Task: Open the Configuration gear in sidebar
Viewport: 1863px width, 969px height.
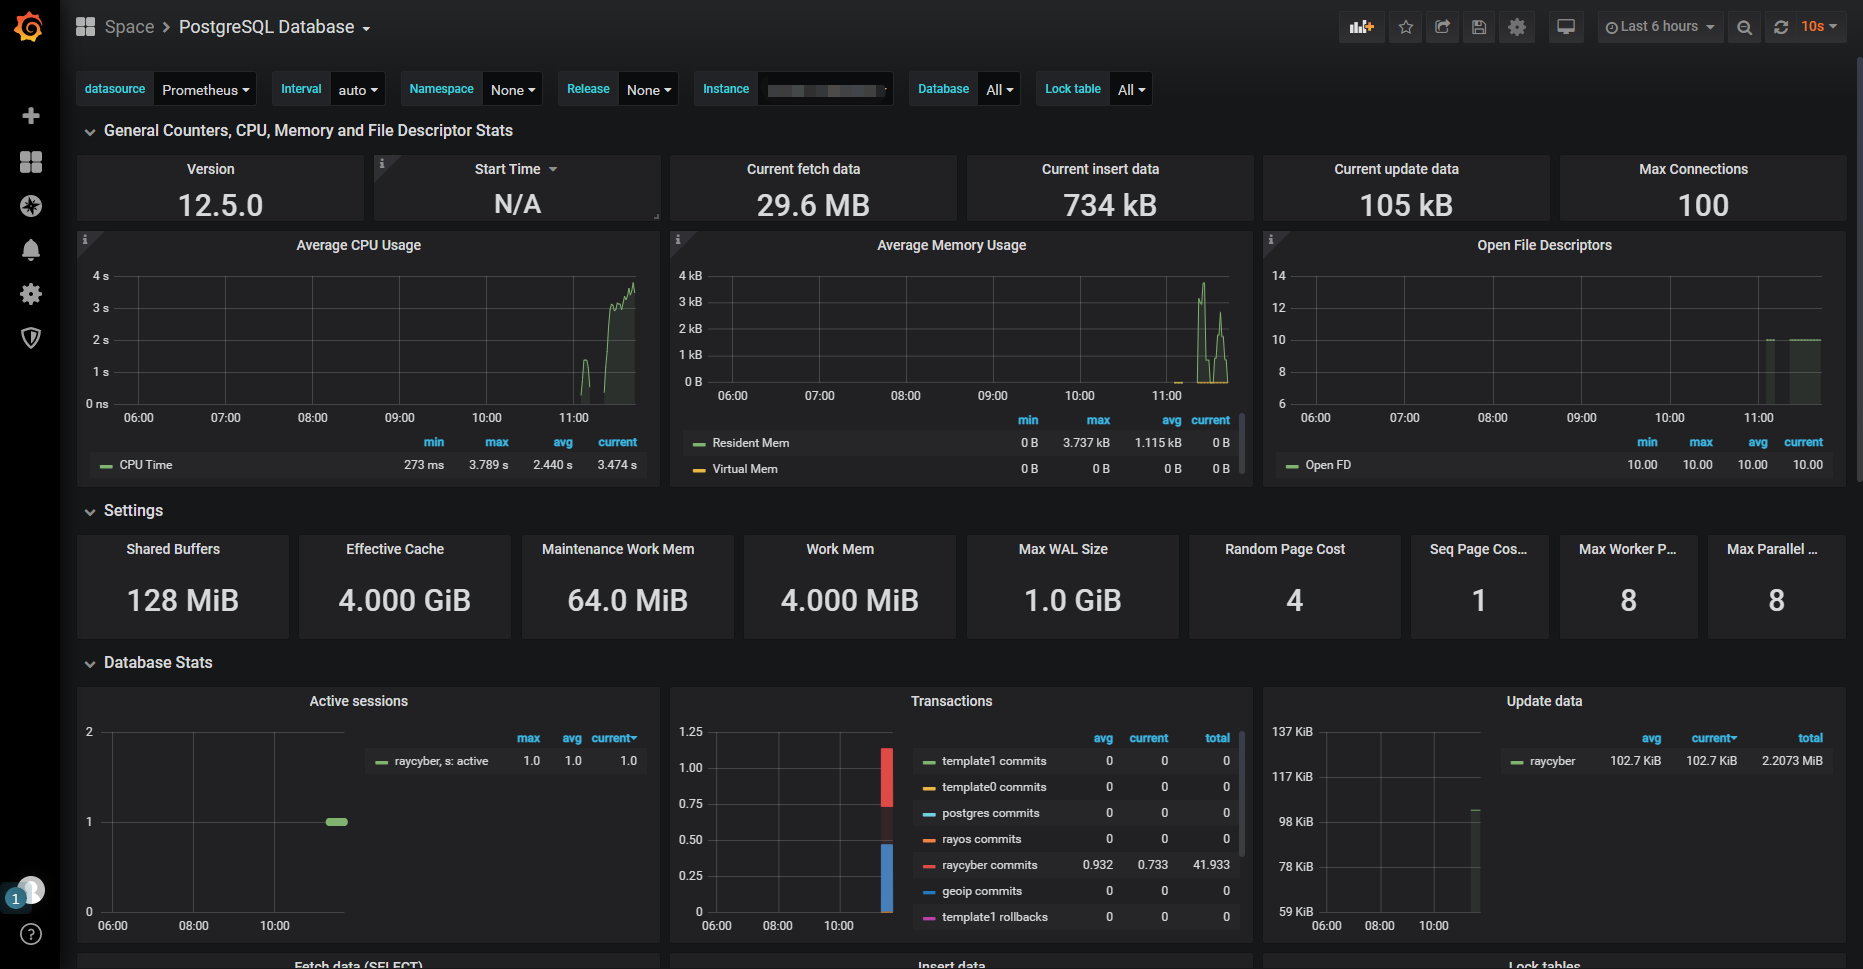Action: [31, 294]
